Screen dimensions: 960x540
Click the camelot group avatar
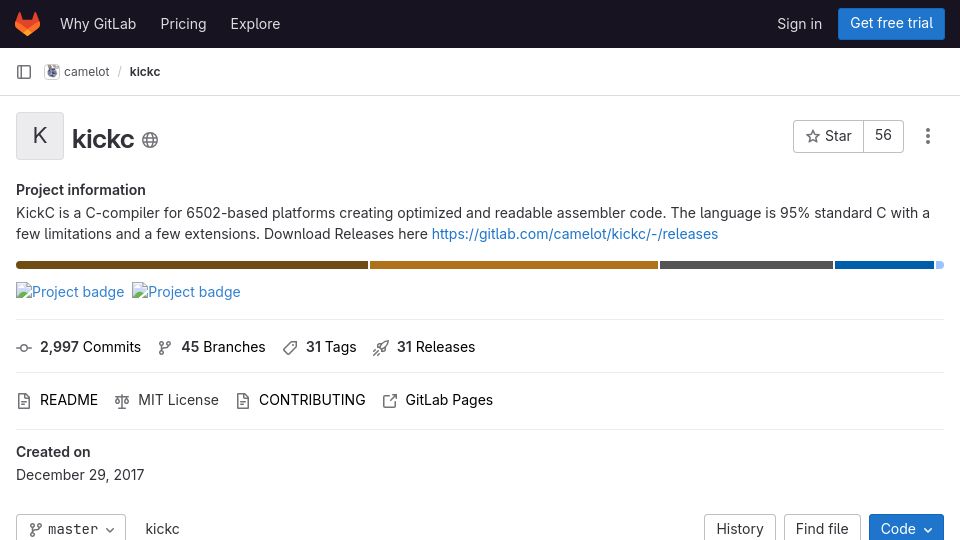tap(52, 72)
